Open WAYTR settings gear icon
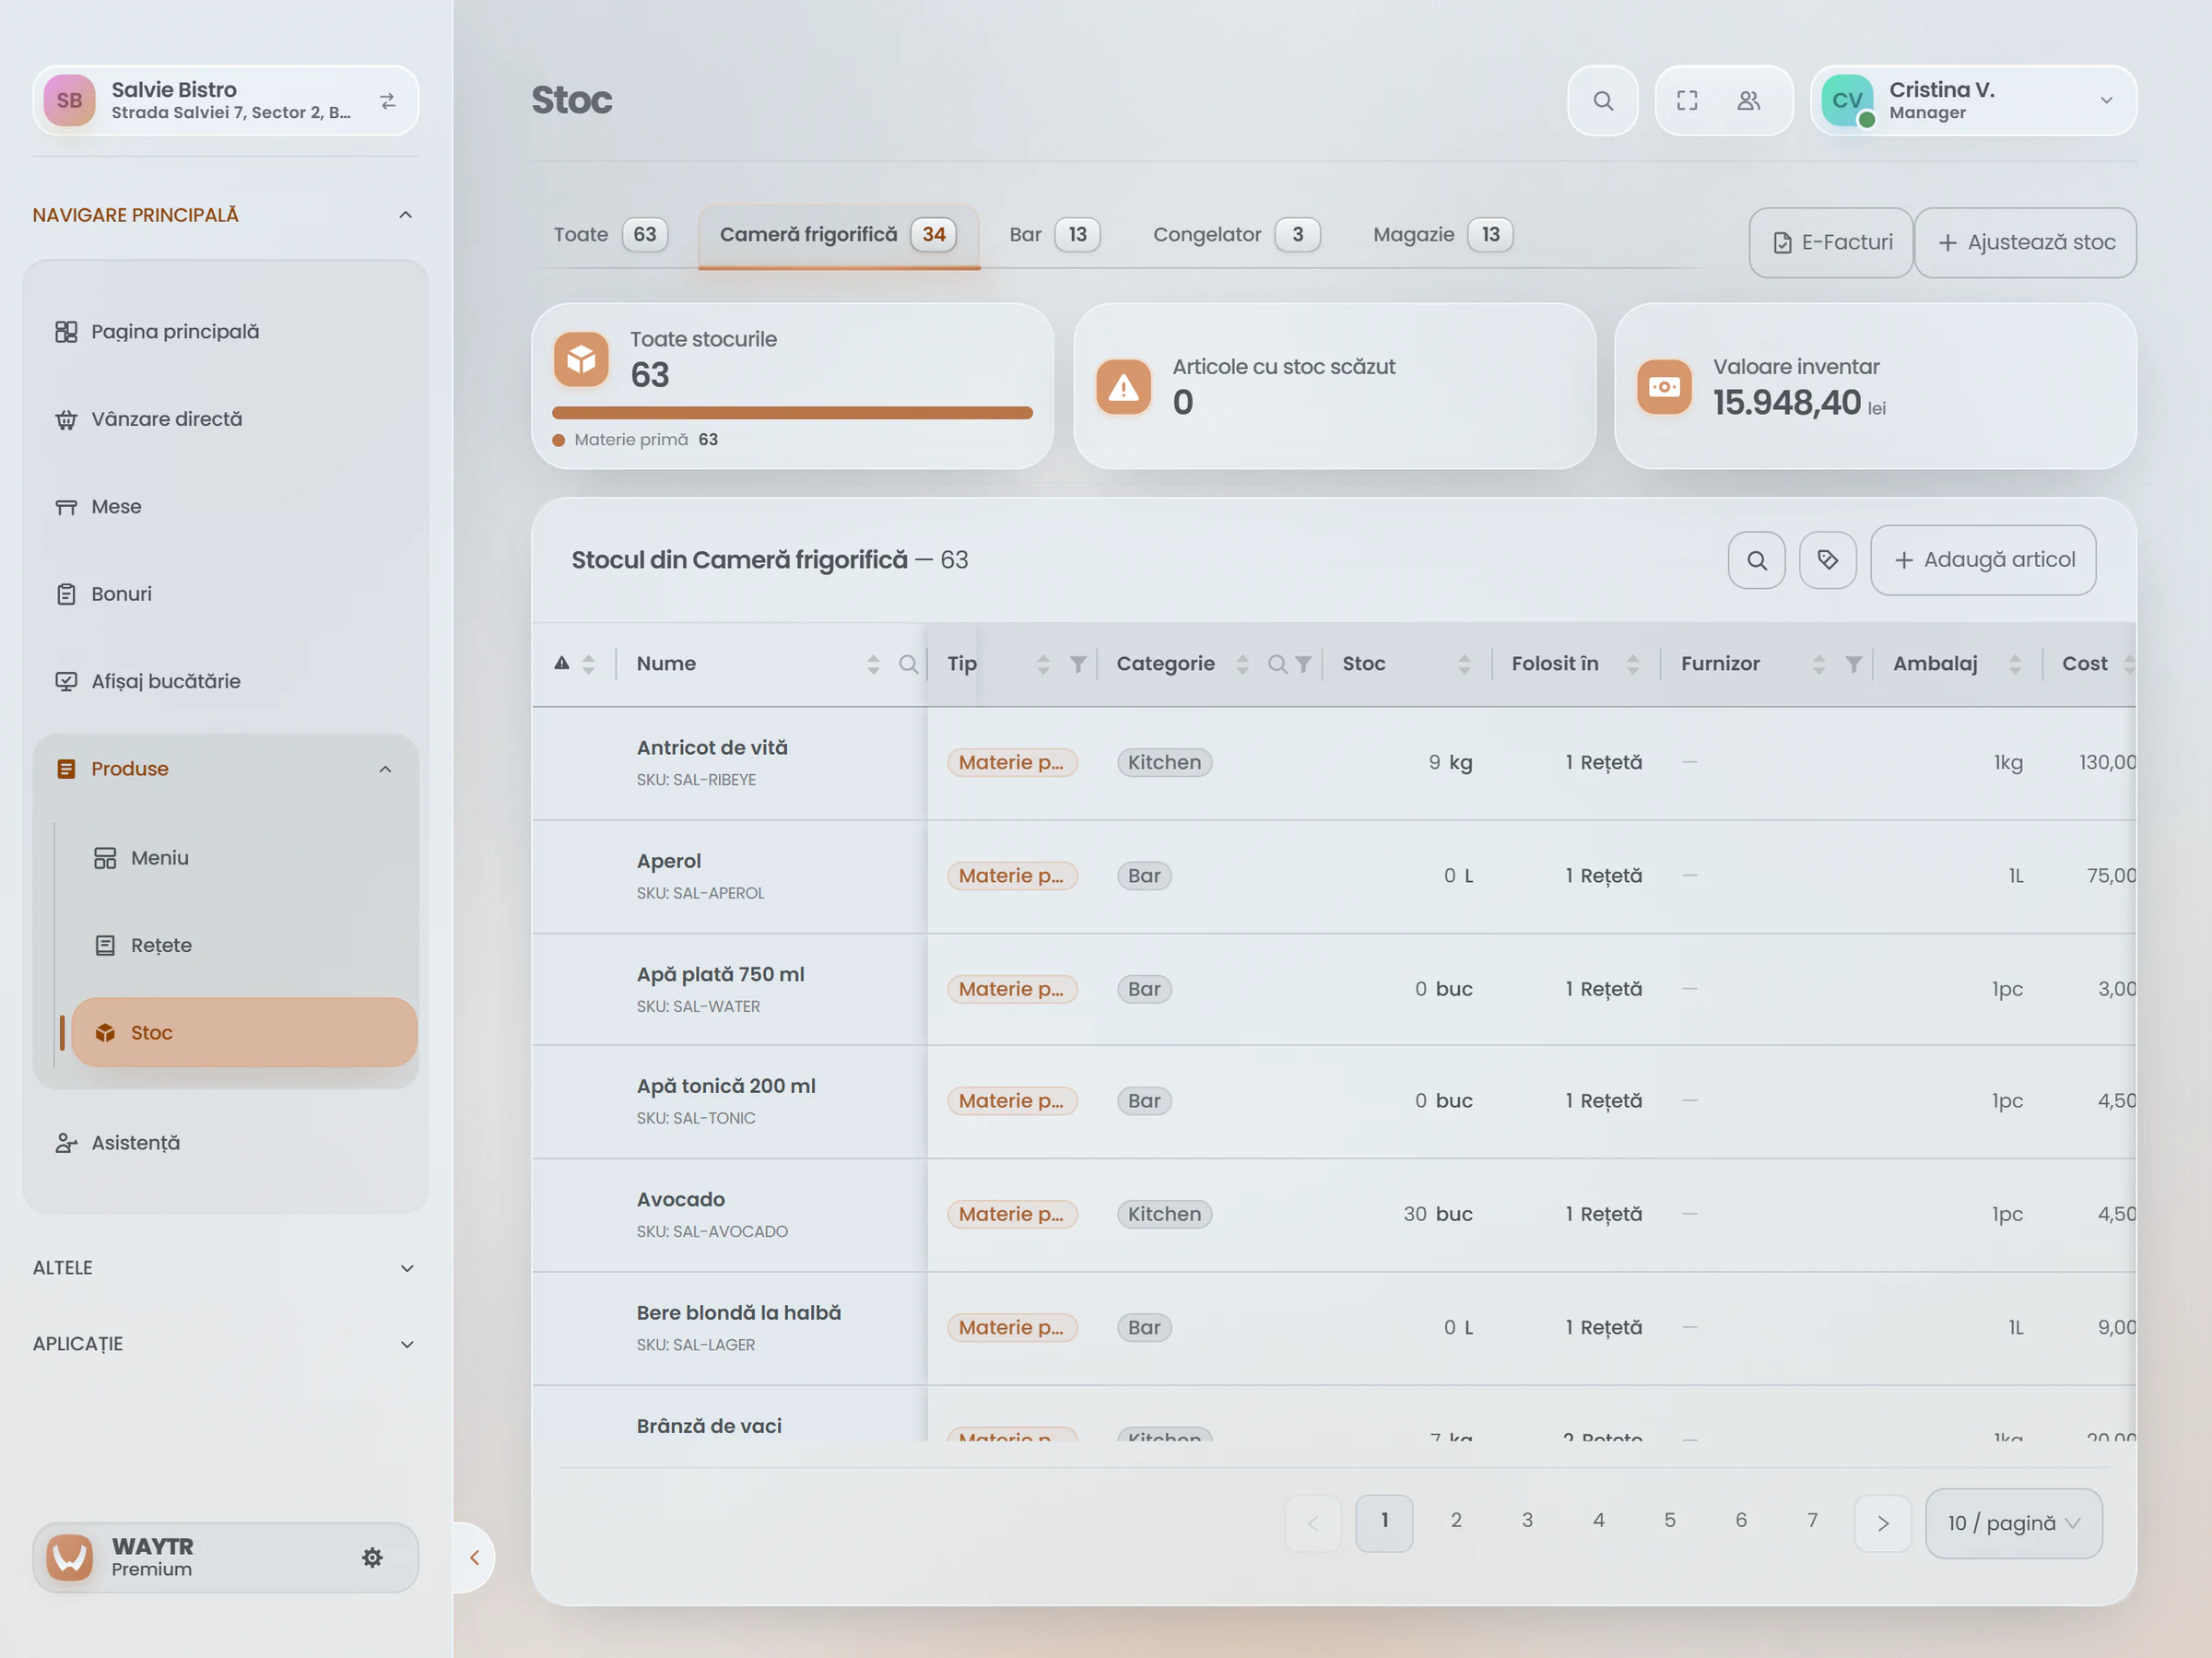Image resolution: width=2212 pixels, height=1658 pixels. [372, 1557]
